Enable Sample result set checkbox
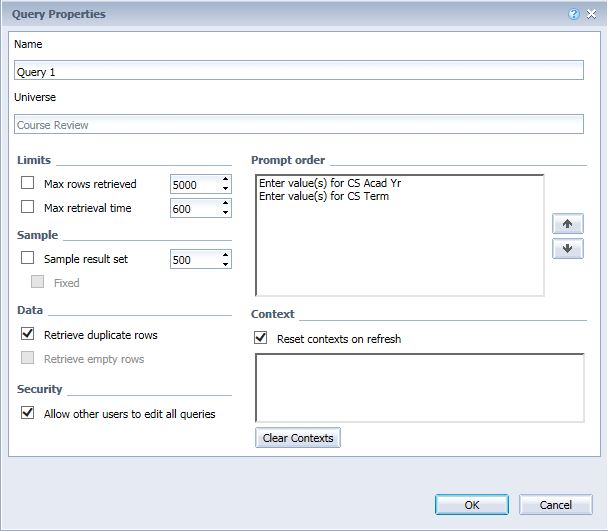Screen dimensions: 608x531 (x=28, y=258)
